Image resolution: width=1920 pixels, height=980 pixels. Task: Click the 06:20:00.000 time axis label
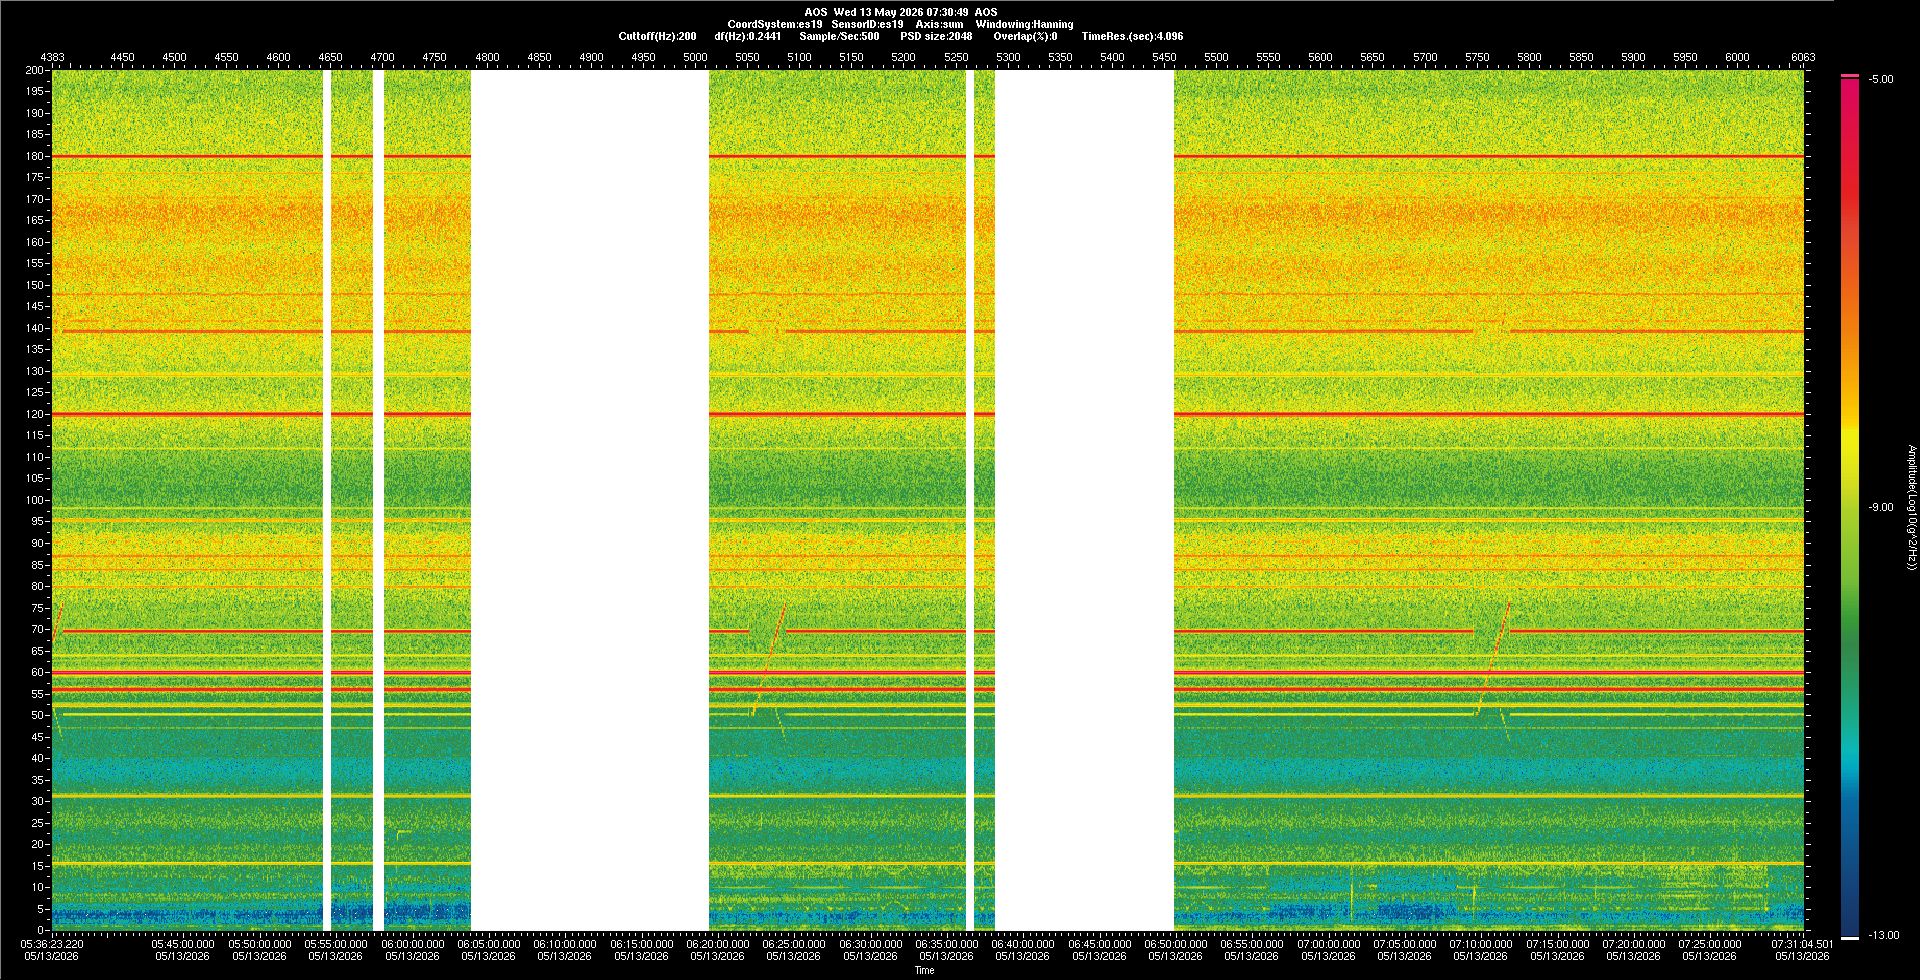718,944
